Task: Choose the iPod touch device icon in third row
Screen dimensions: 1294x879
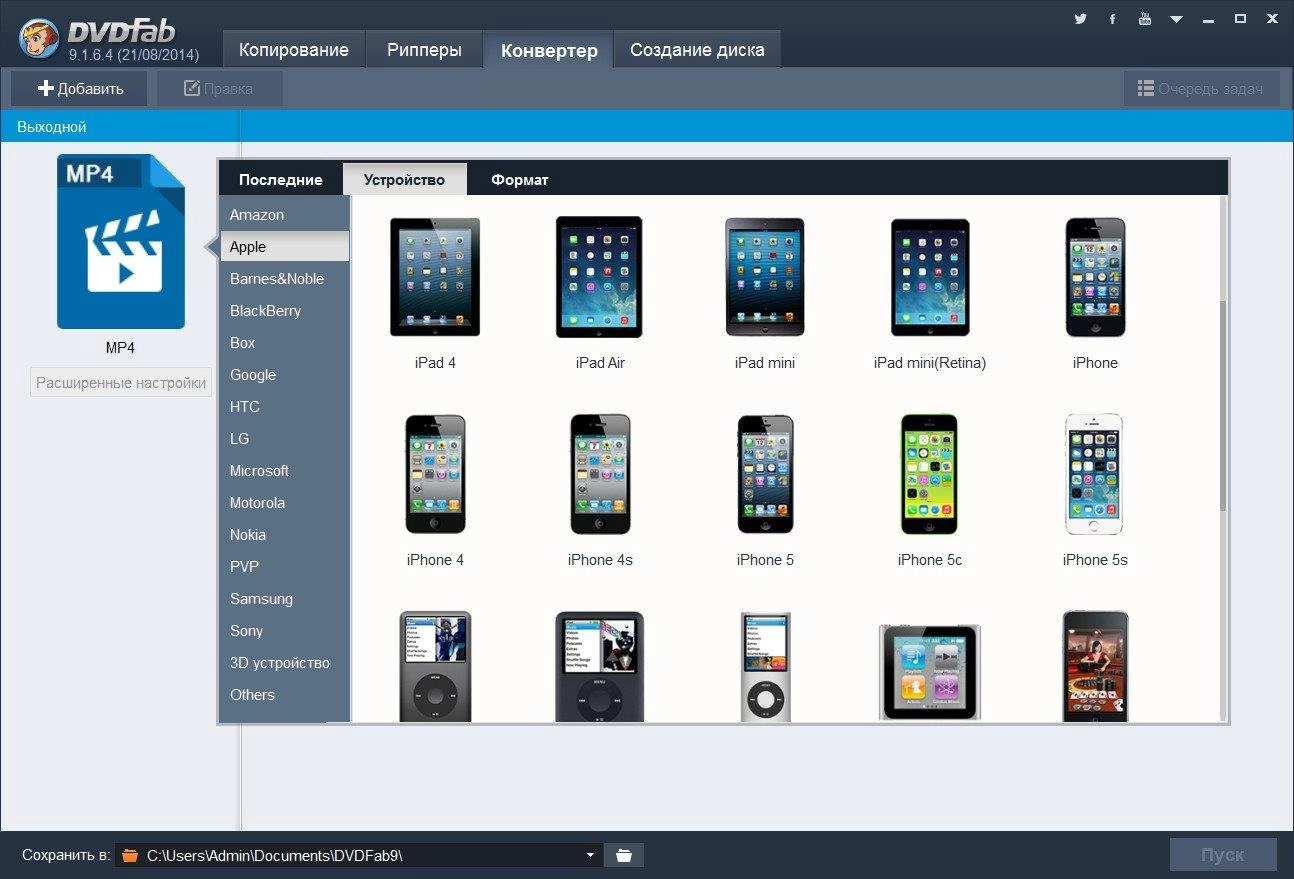Action: [1095, 666]
